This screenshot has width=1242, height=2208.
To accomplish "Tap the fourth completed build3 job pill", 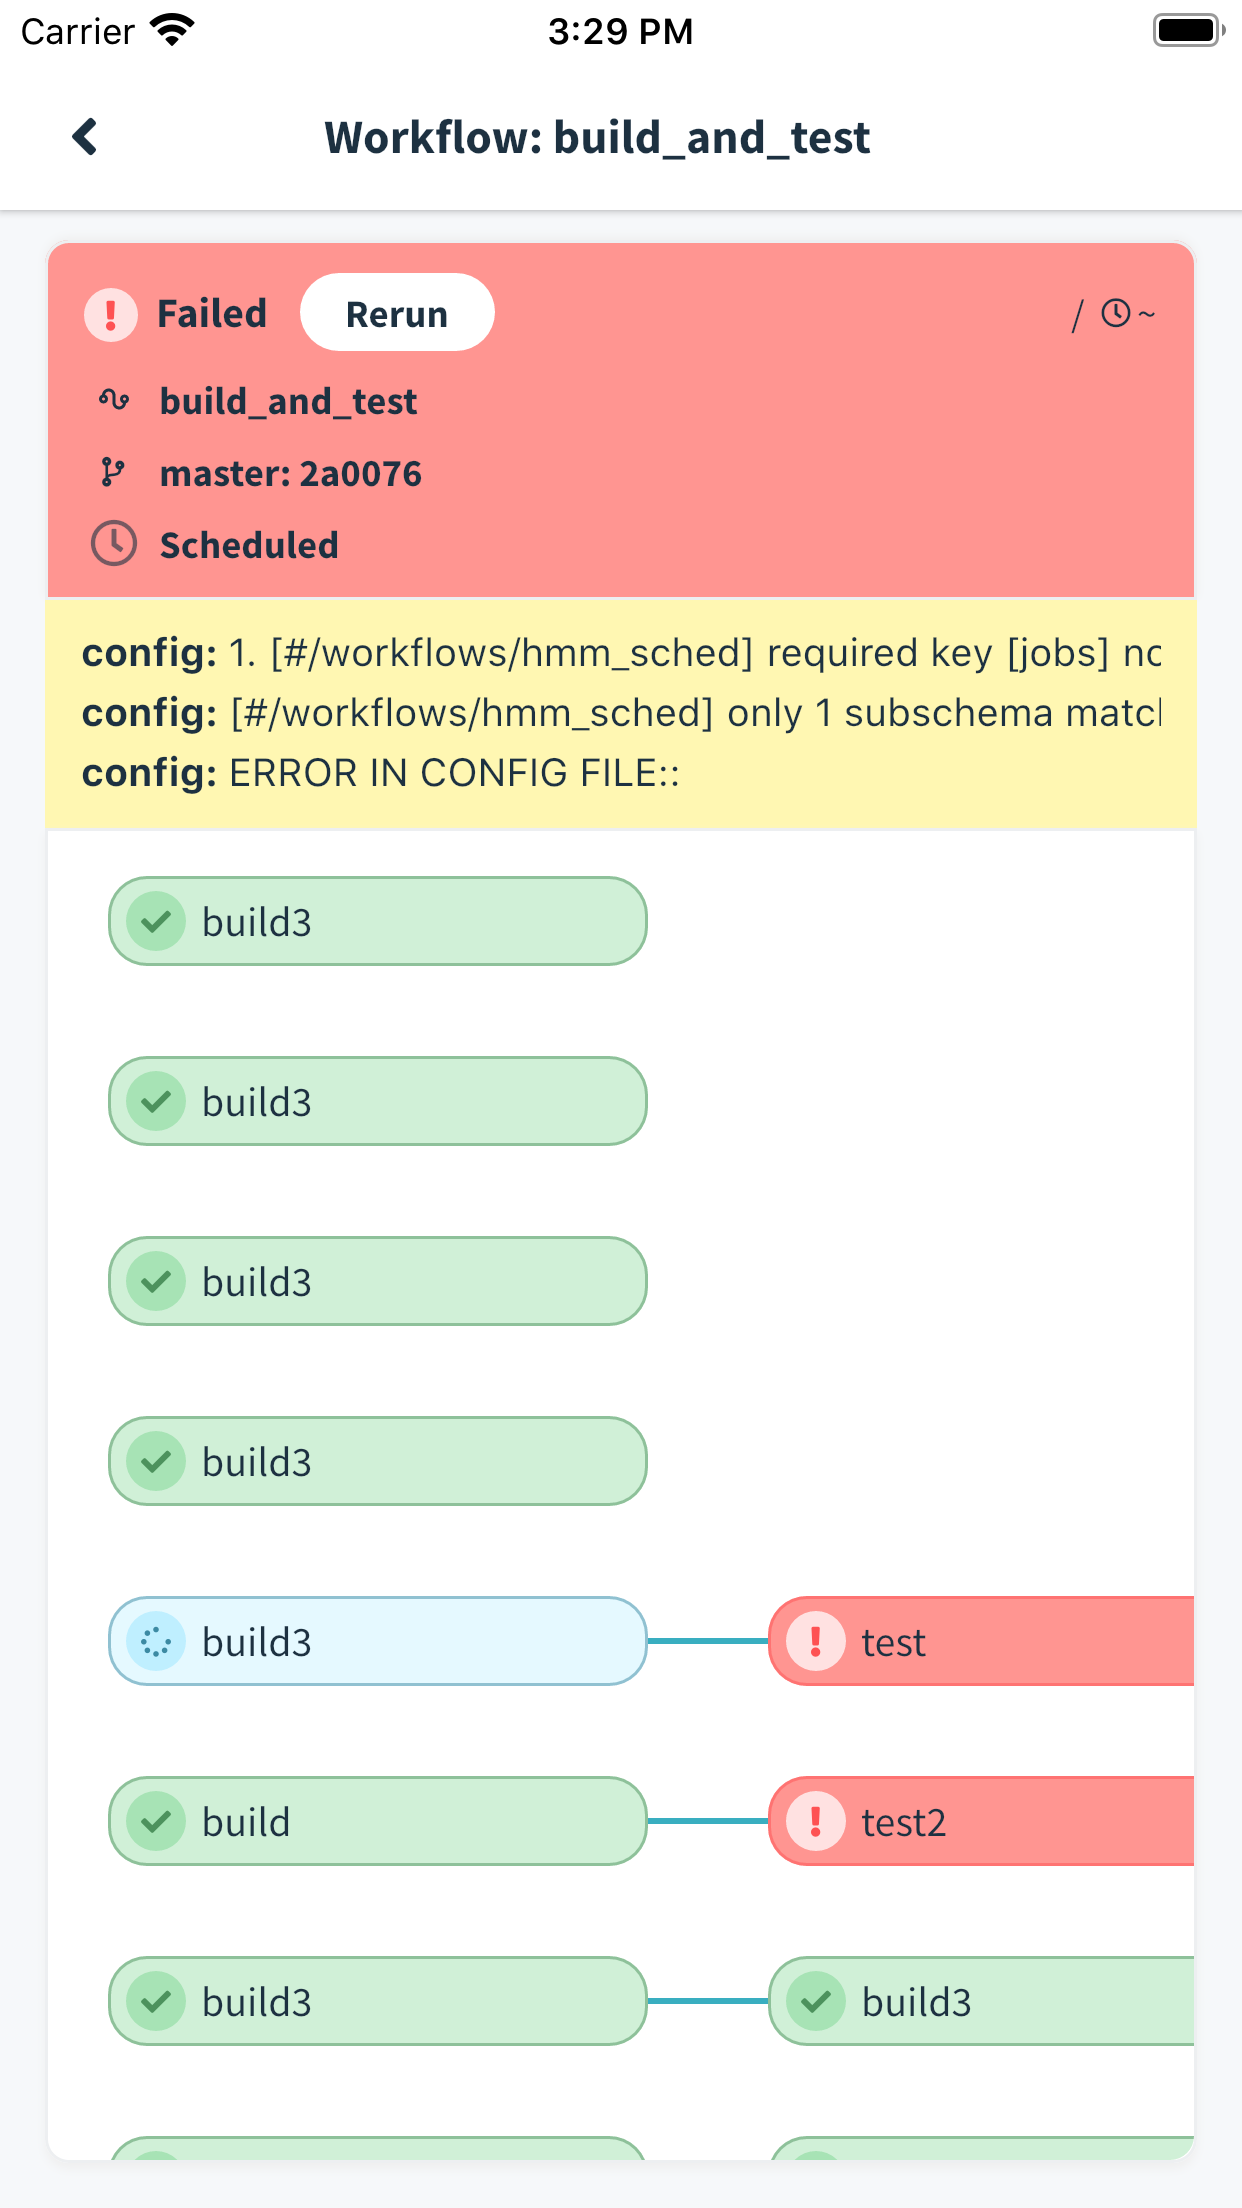I will (x=377, y=1461).
